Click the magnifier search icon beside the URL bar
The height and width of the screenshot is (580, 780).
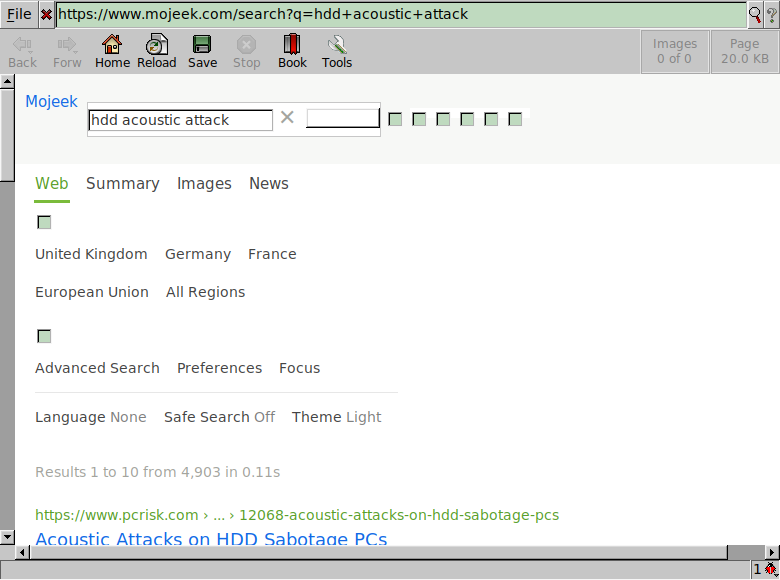coord(755,15)
